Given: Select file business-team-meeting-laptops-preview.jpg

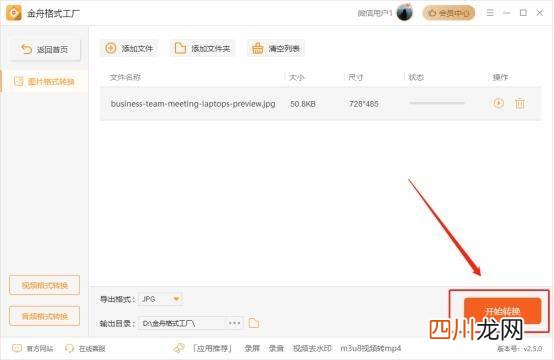Looking at the screenshot, I should point(193,104).
